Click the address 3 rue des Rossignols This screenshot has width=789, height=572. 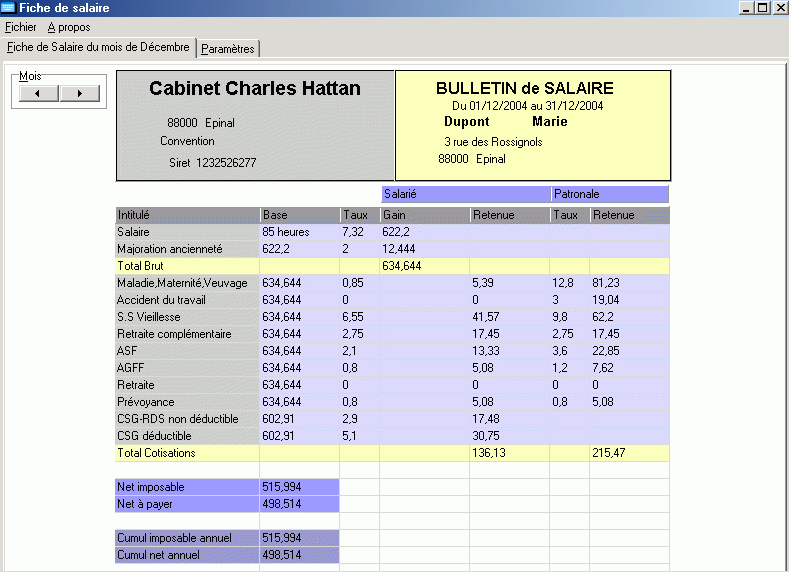point(493,142)
